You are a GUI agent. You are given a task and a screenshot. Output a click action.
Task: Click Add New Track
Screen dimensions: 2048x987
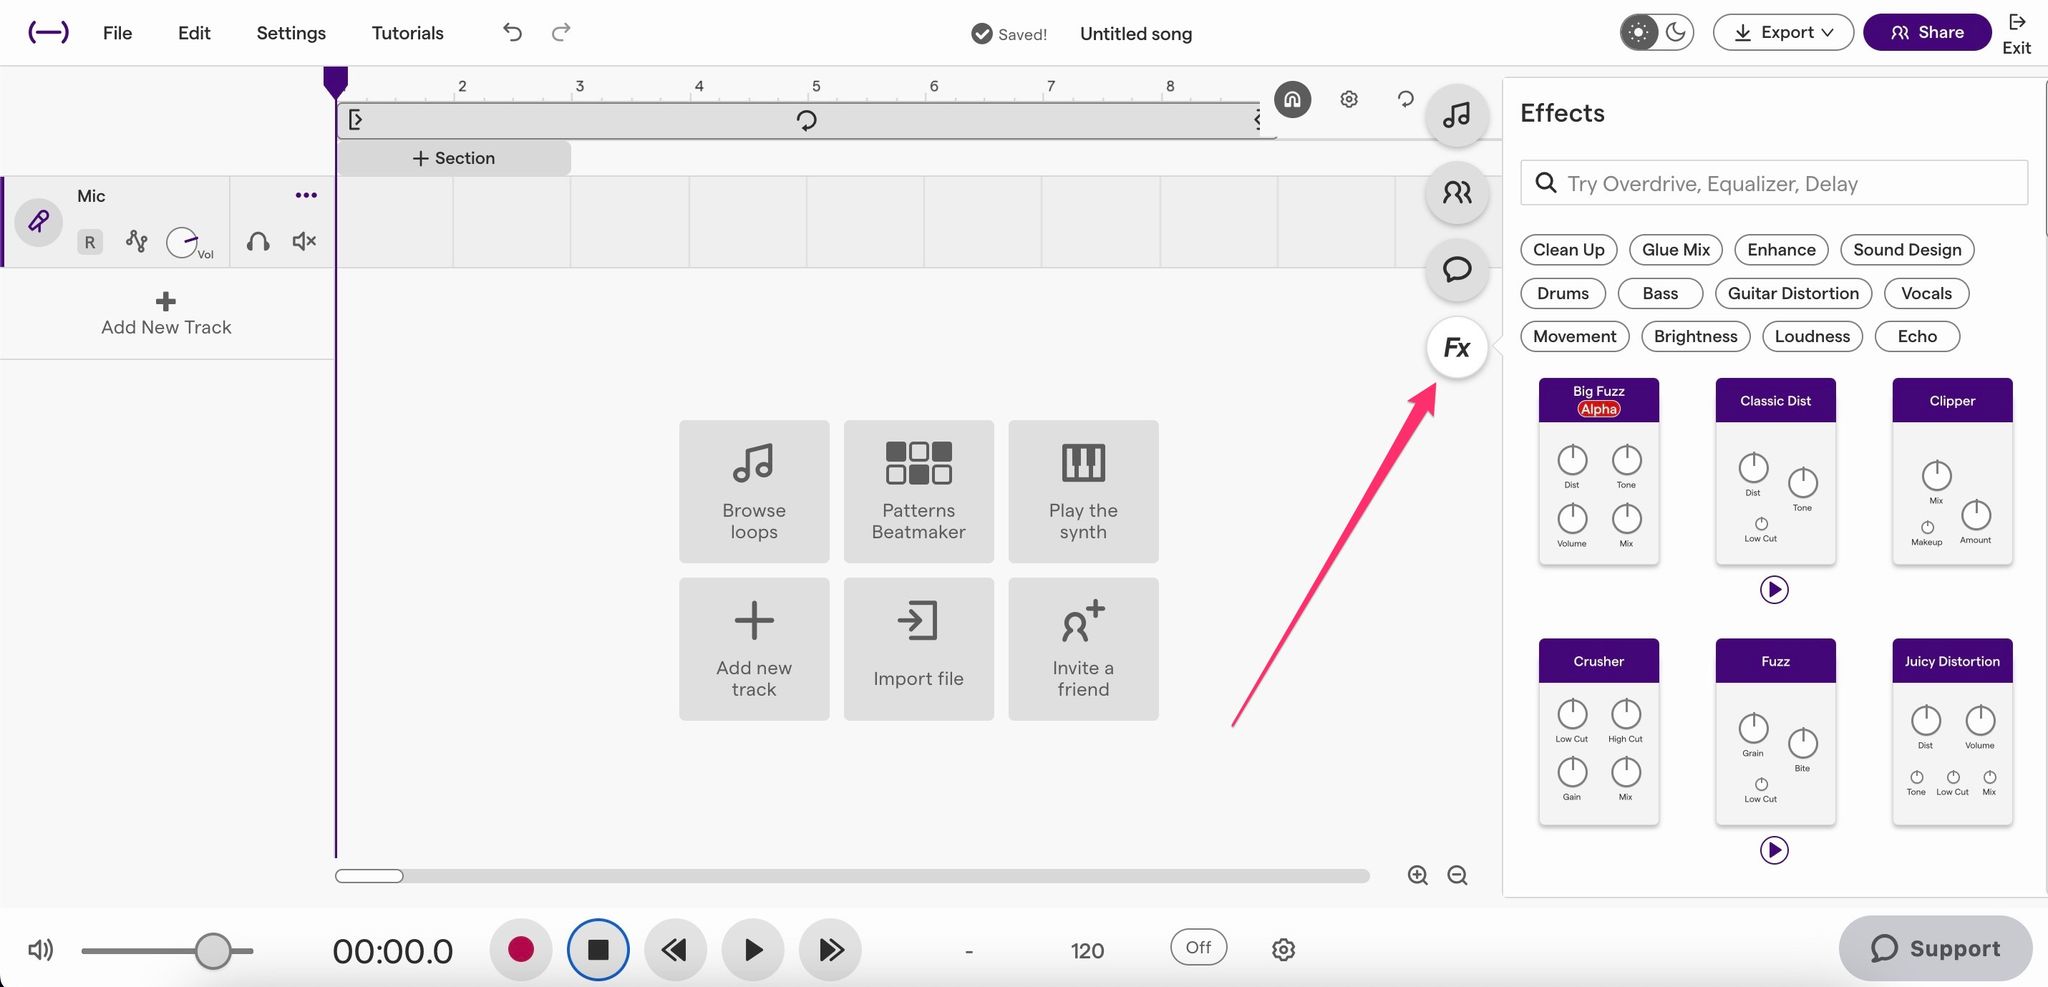click(166, 313)
